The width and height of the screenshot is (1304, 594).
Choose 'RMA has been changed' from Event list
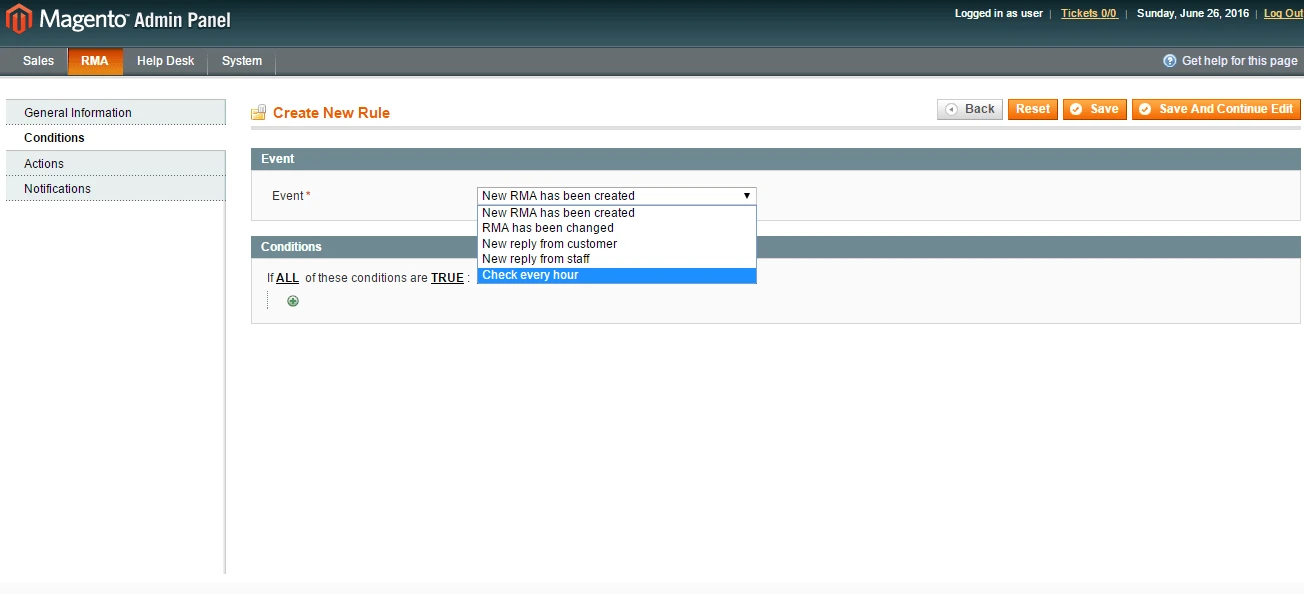click(x=547, y=227)
